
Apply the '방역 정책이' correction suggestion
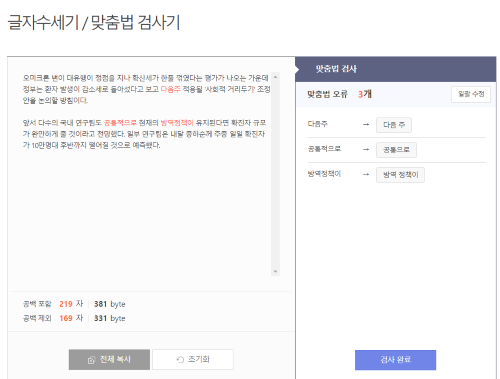pos(400,175)
